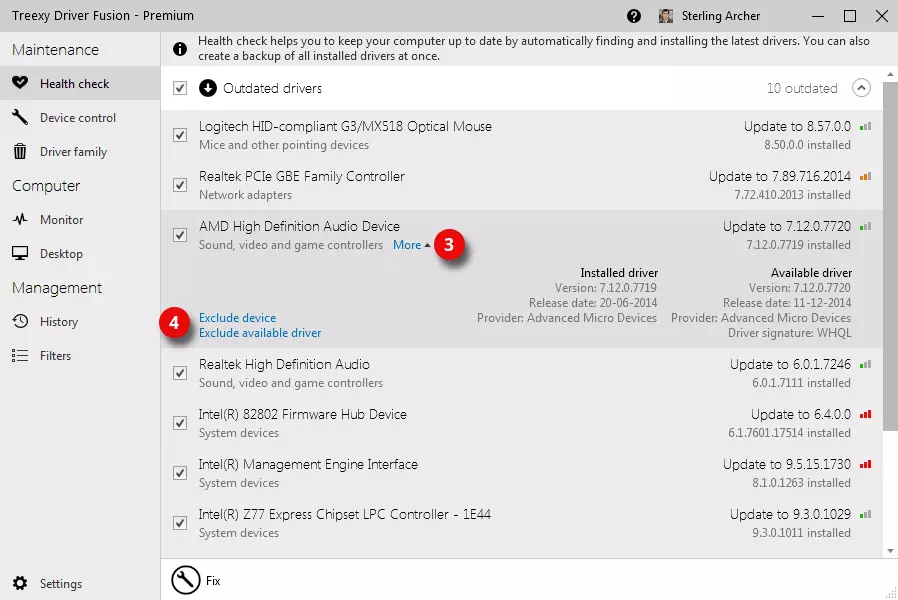Image resolution: width=898 pixels, height=600 pixels.
Task: Uncheck the Logitech G3/MX518 Optical Mouse checkbox
Action: (x=180, y=135)
